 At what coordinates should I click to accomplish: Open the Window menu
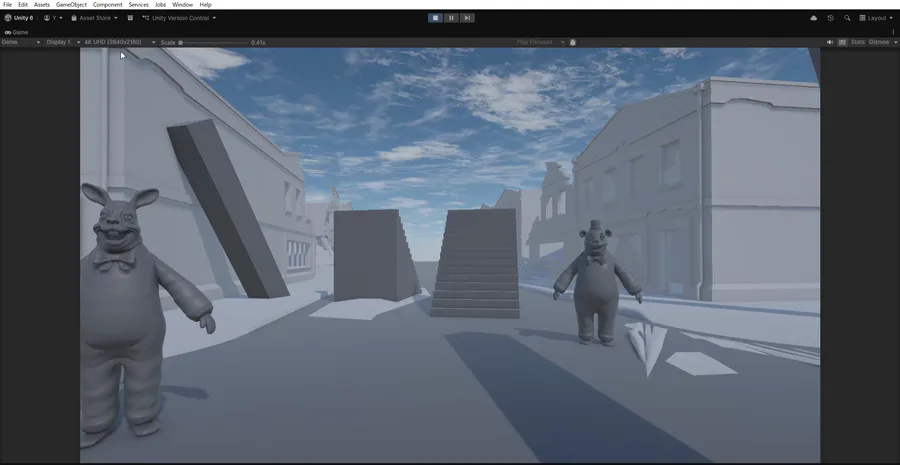[x=183, y=5]
